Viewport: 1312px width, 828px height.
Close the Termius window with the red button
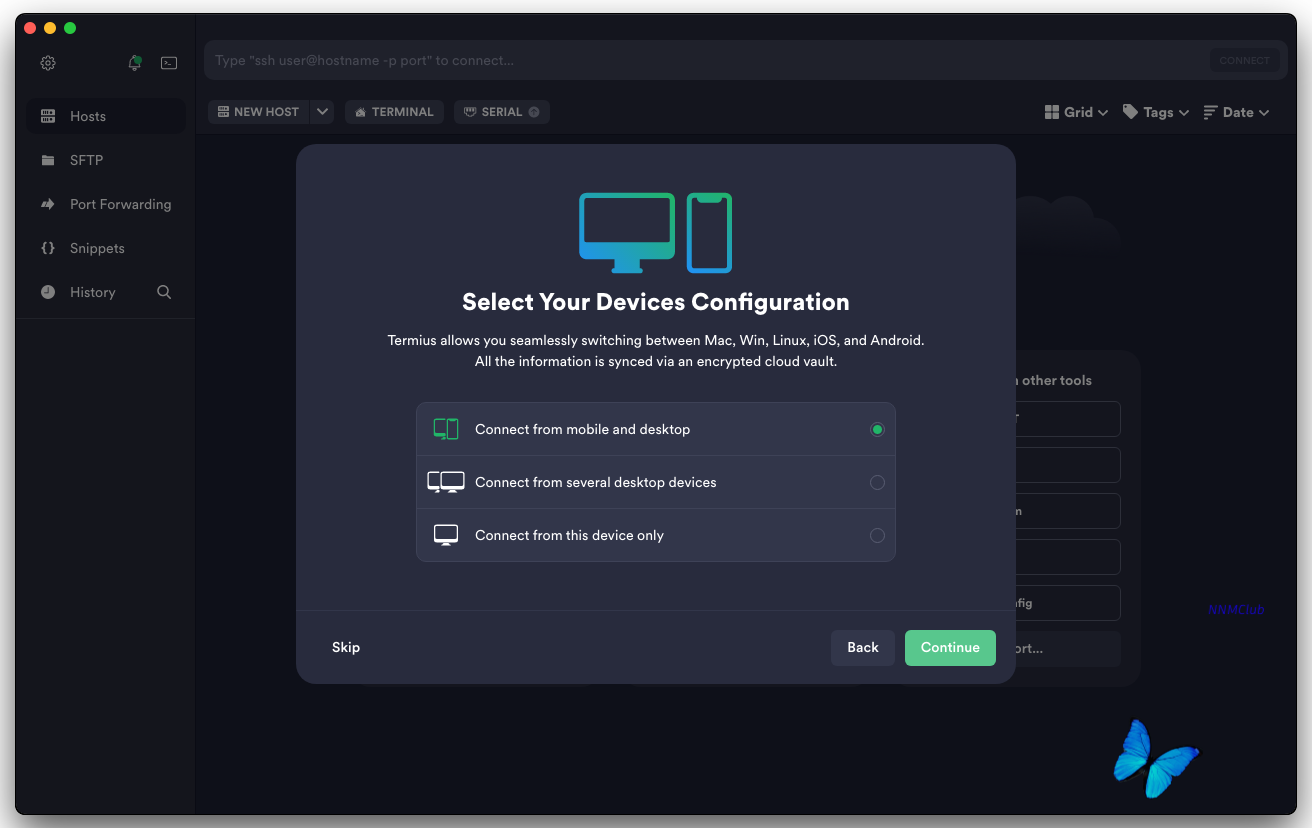click(30, 28)
